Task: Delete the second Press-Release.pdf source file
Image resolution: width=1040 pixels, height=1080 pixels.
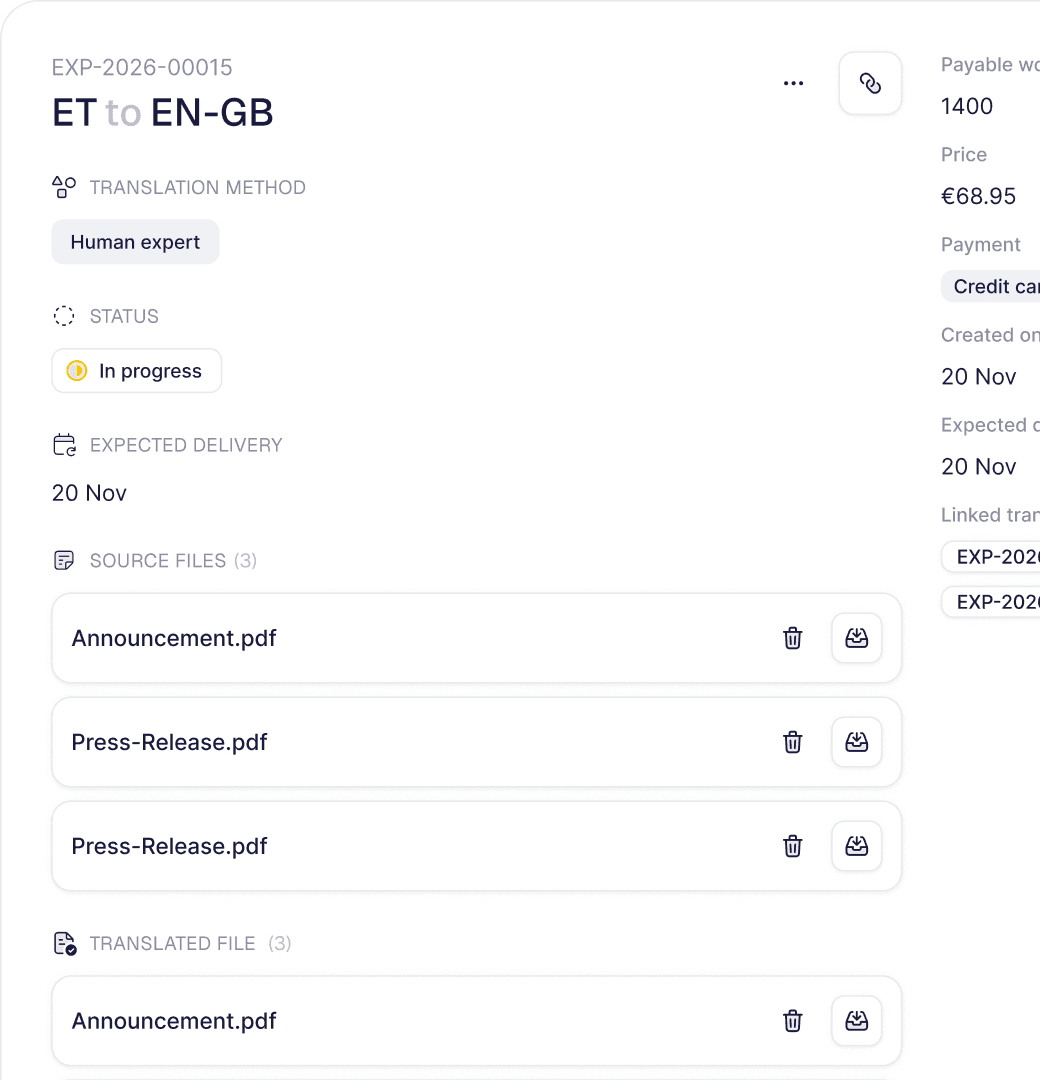Action: pyautogui.click(x=793, y=847)
